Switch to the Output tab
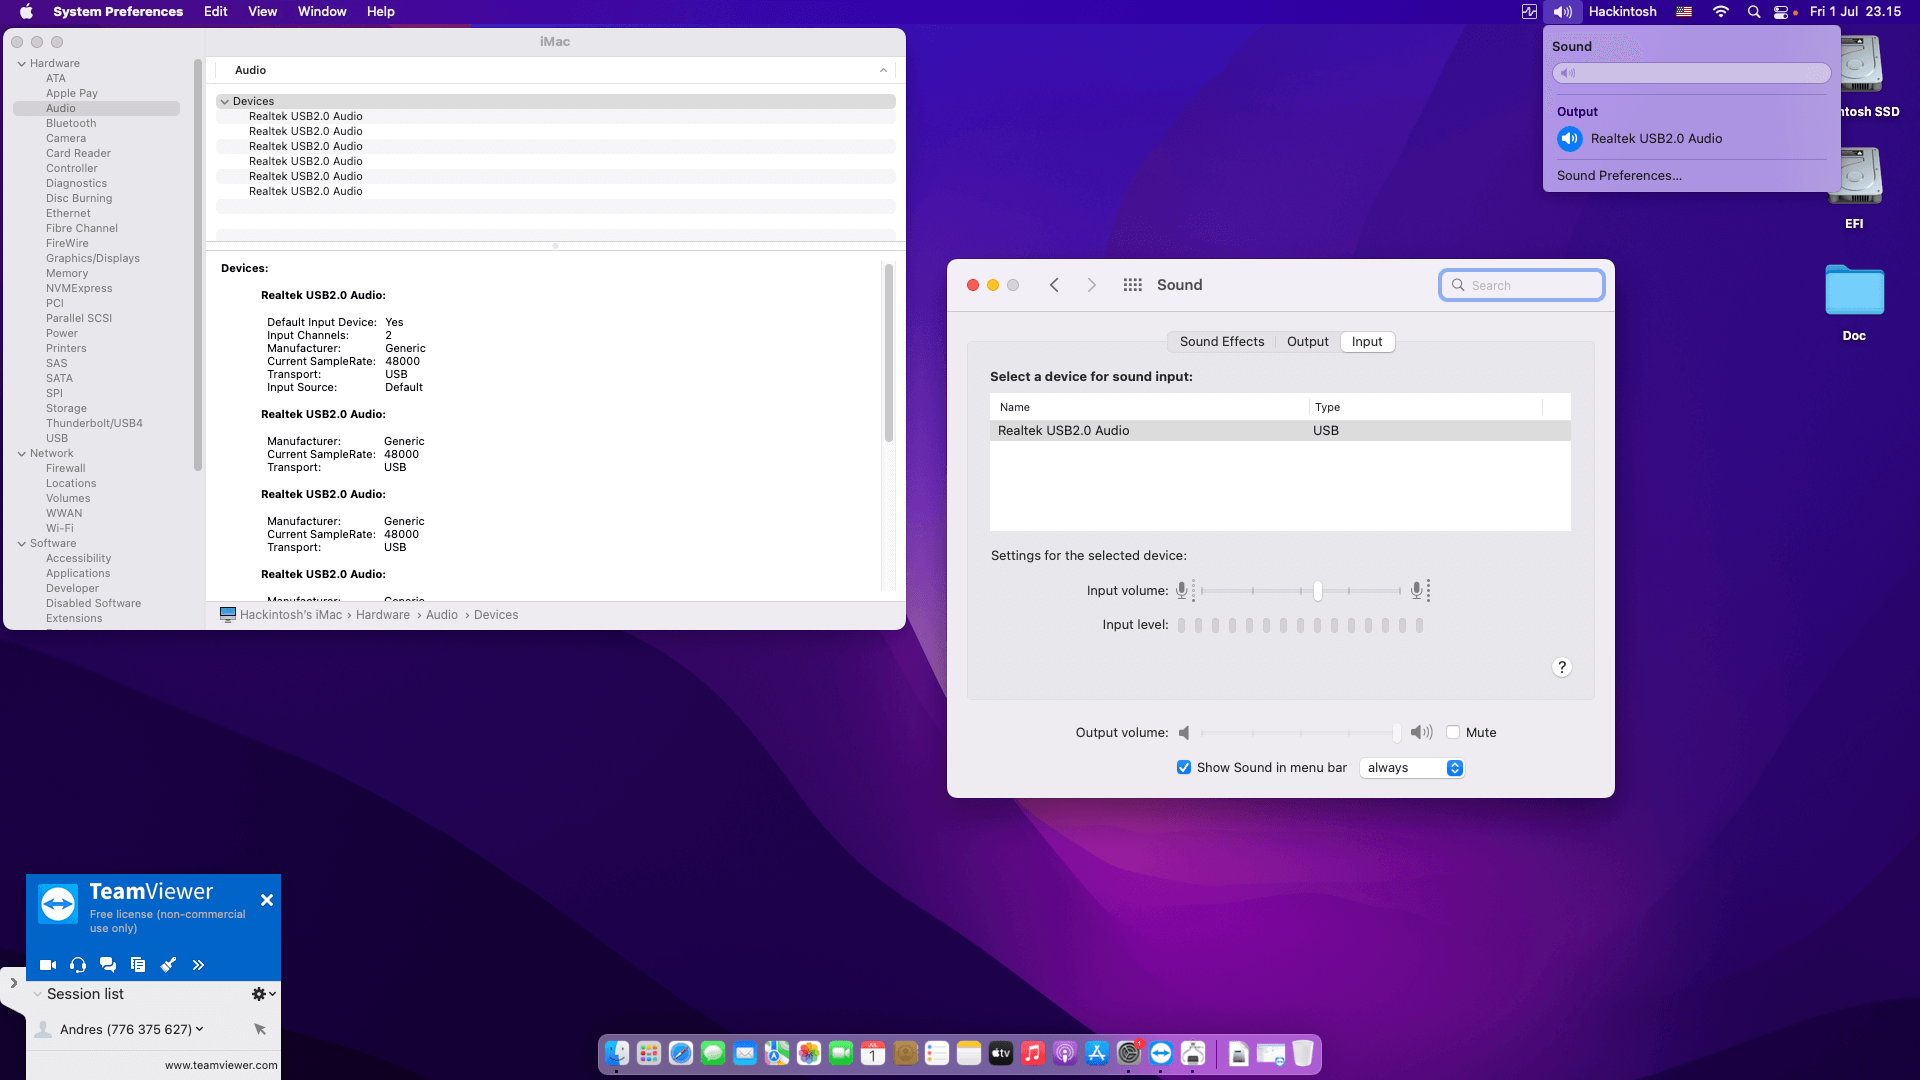 point(1307,341)
